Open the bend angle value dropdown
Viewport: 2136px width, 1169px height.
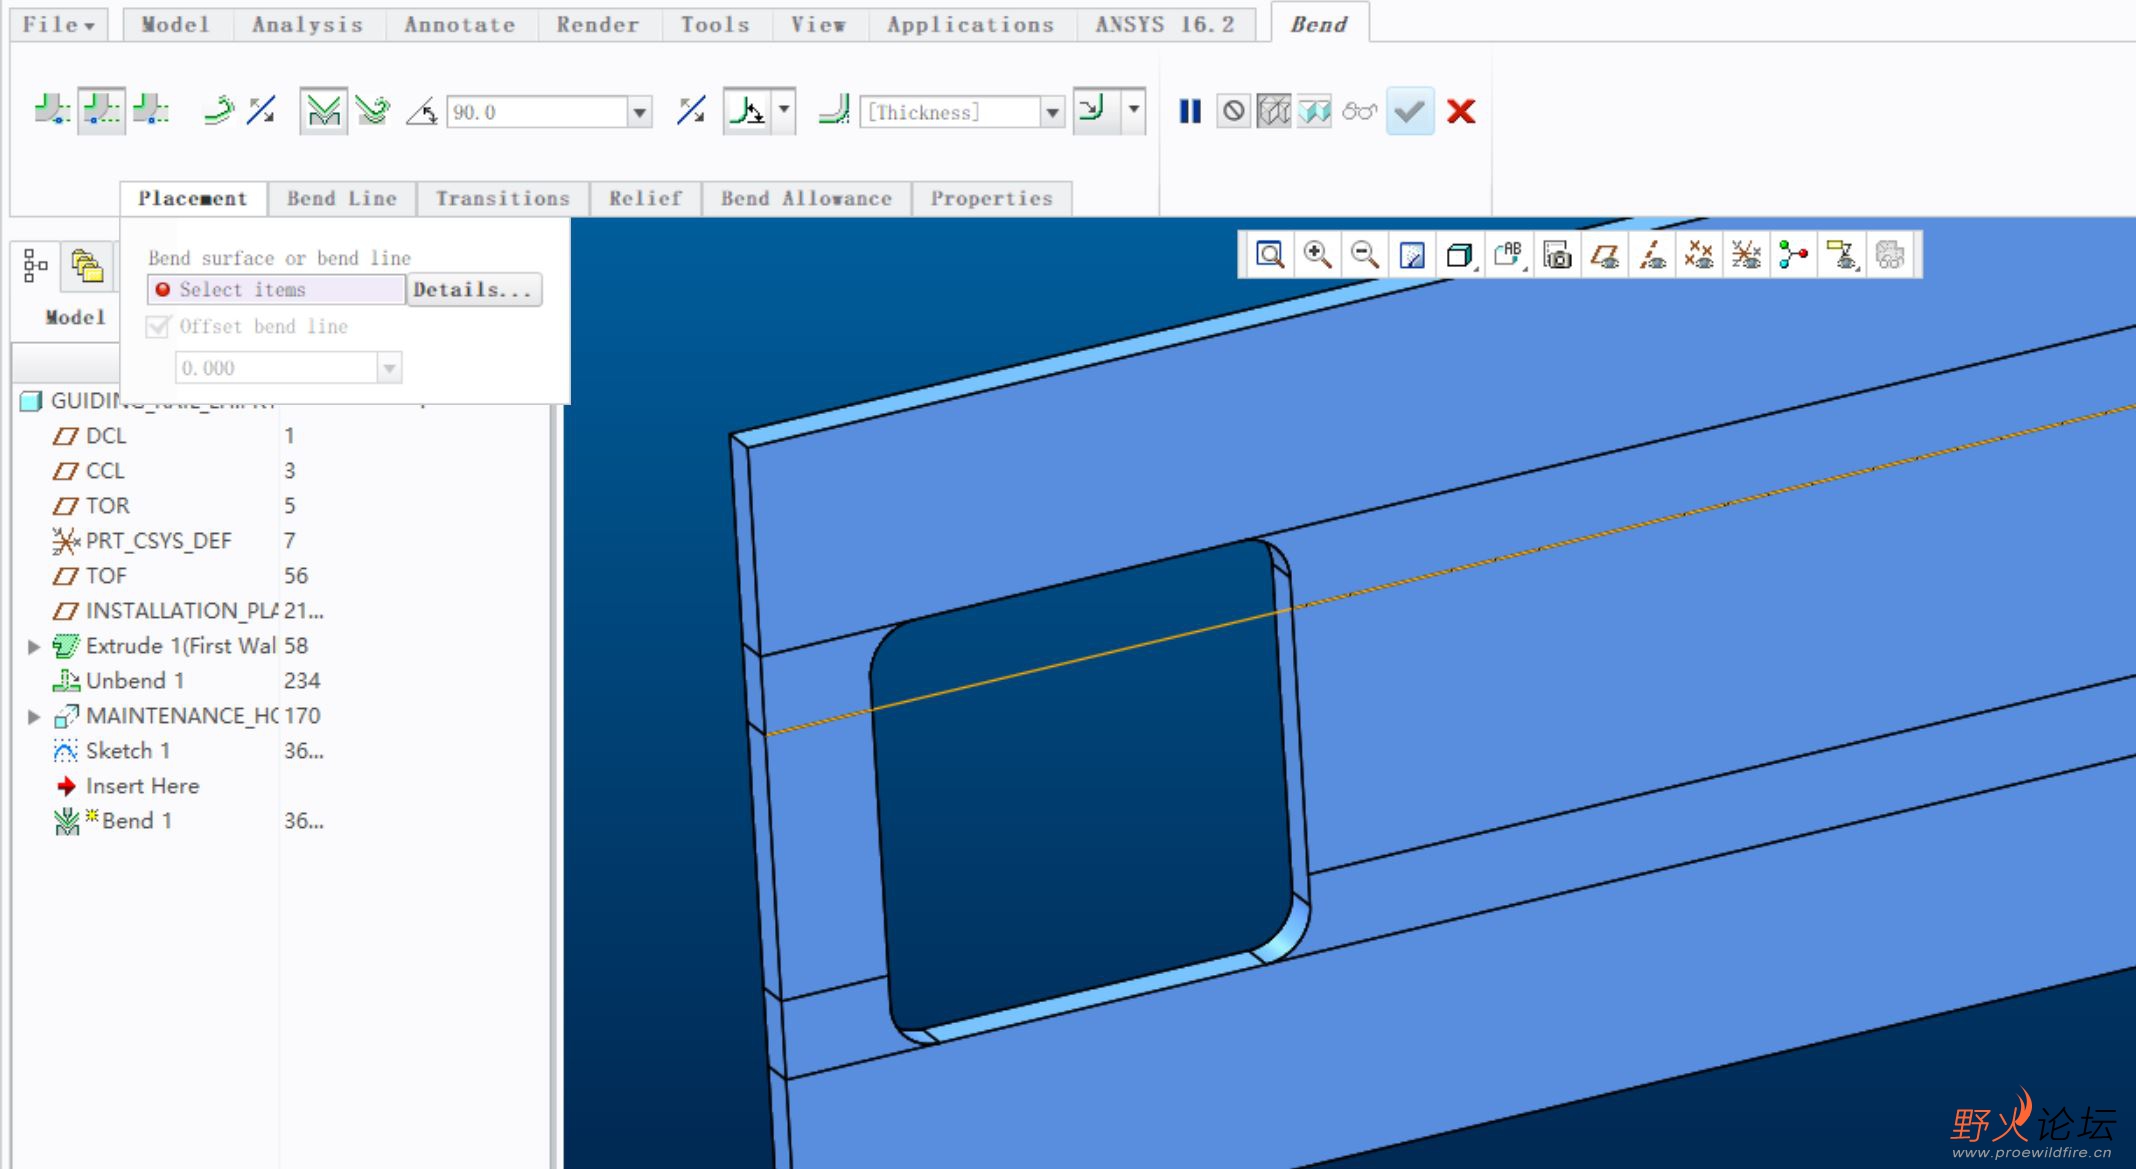640,112
